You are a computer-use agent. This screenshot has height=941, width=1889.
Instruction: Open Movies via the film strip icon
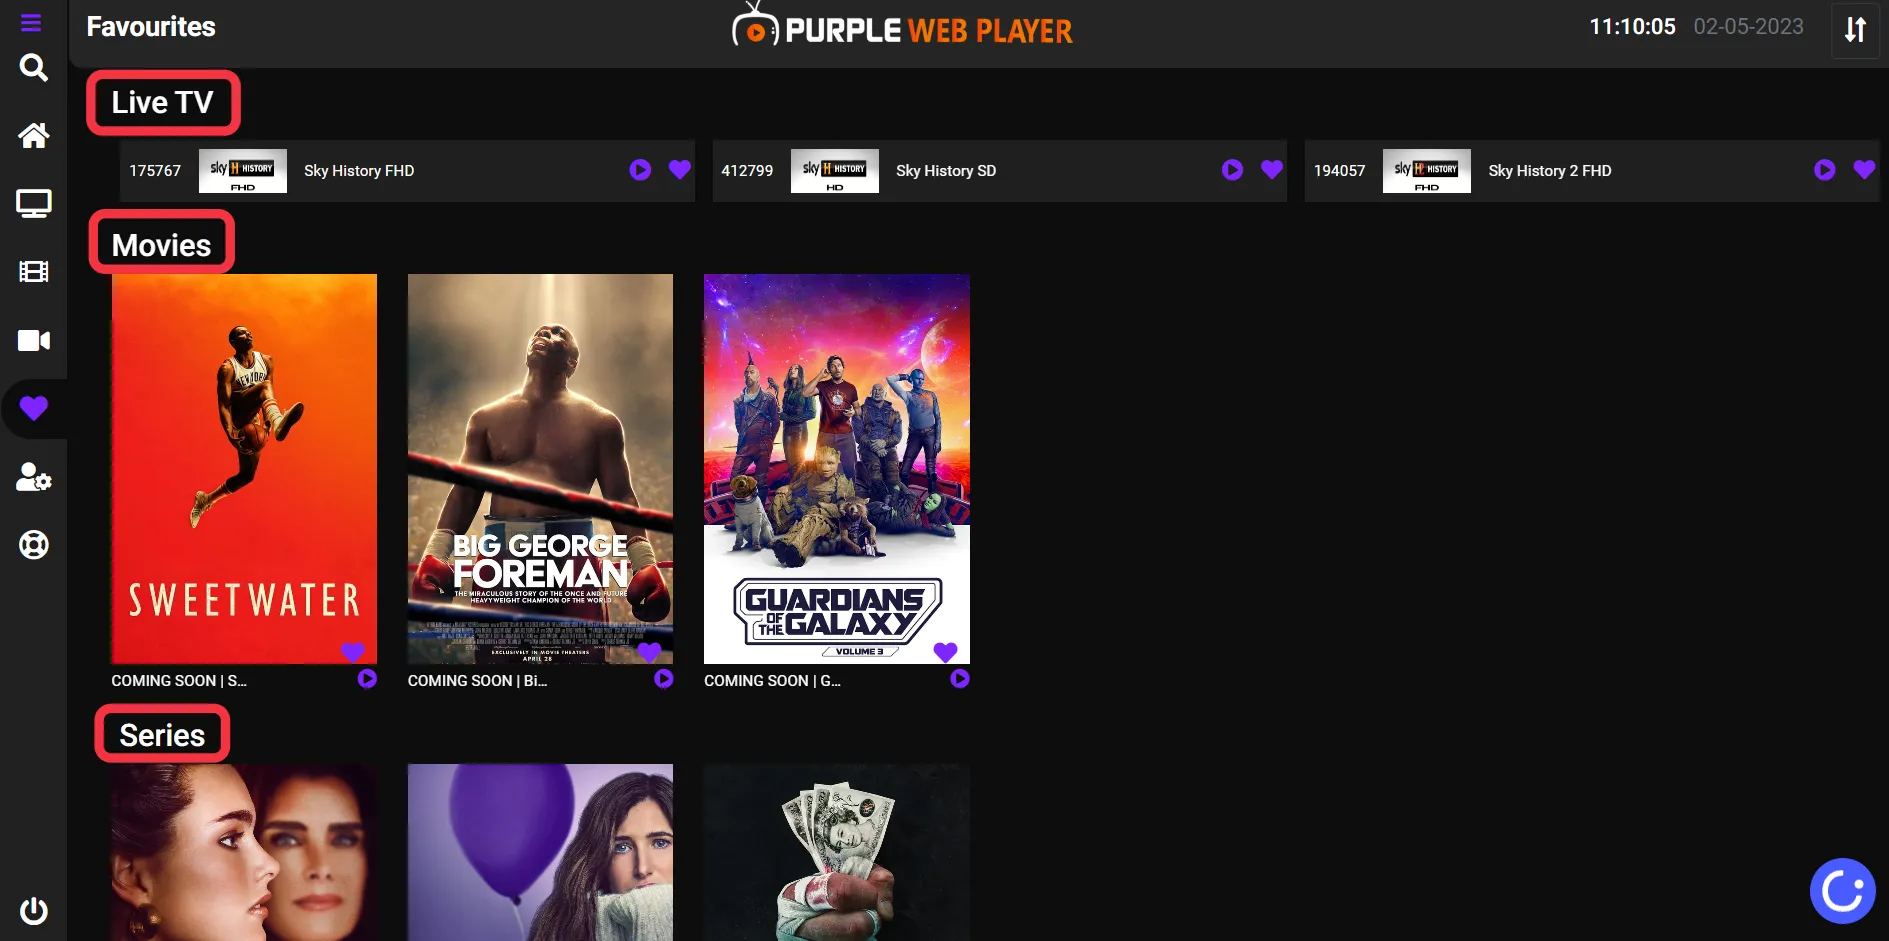[x=34, y=272]
